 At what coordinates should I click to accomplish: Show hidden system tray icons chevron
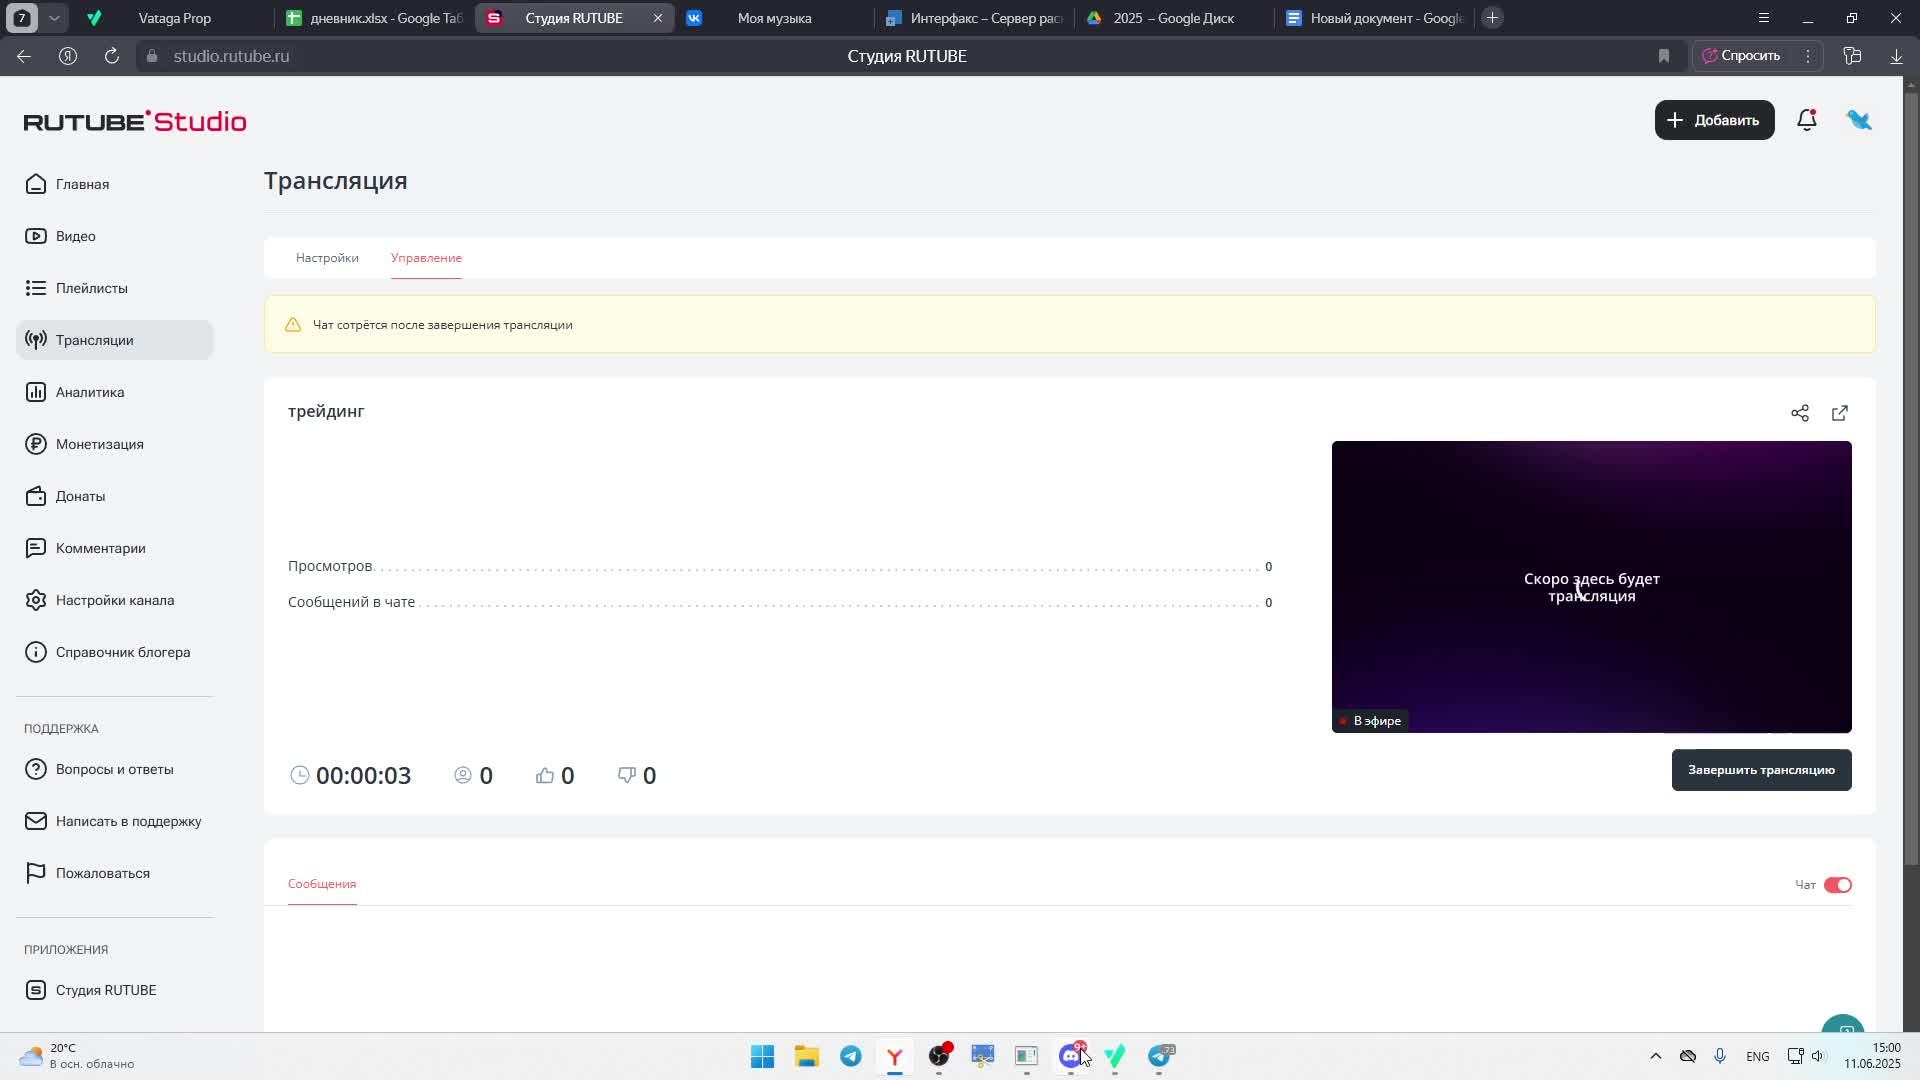(x=1655, y=1056)
